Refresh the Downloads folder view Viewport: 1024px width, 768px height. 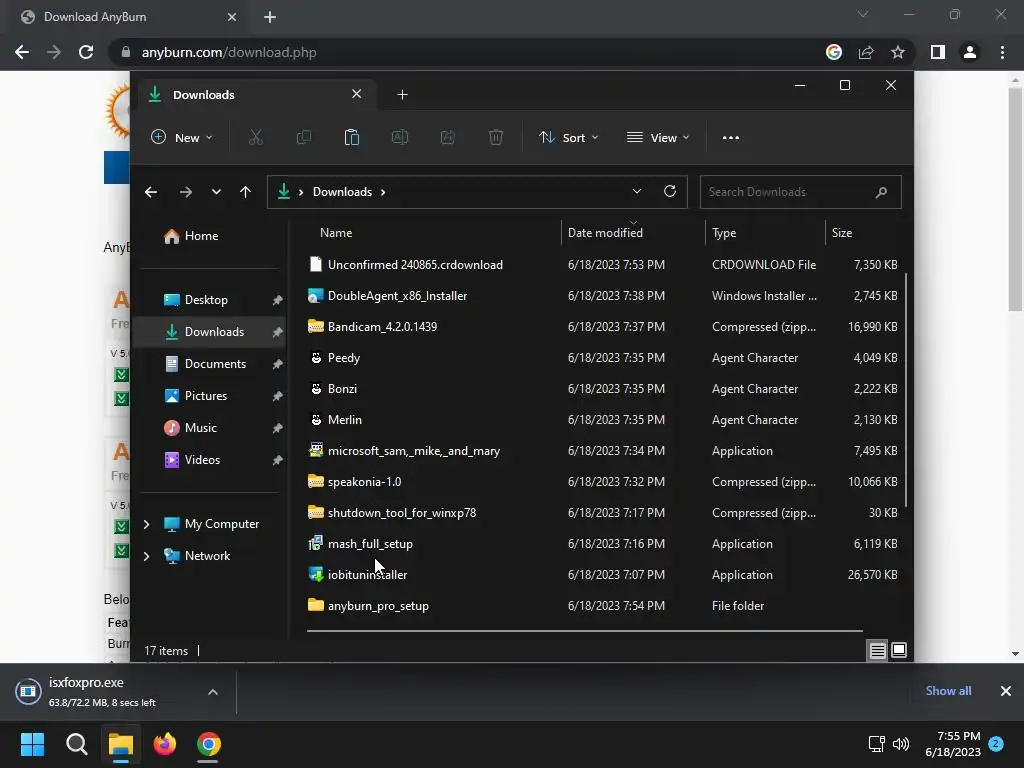click(x=669, y=191)
